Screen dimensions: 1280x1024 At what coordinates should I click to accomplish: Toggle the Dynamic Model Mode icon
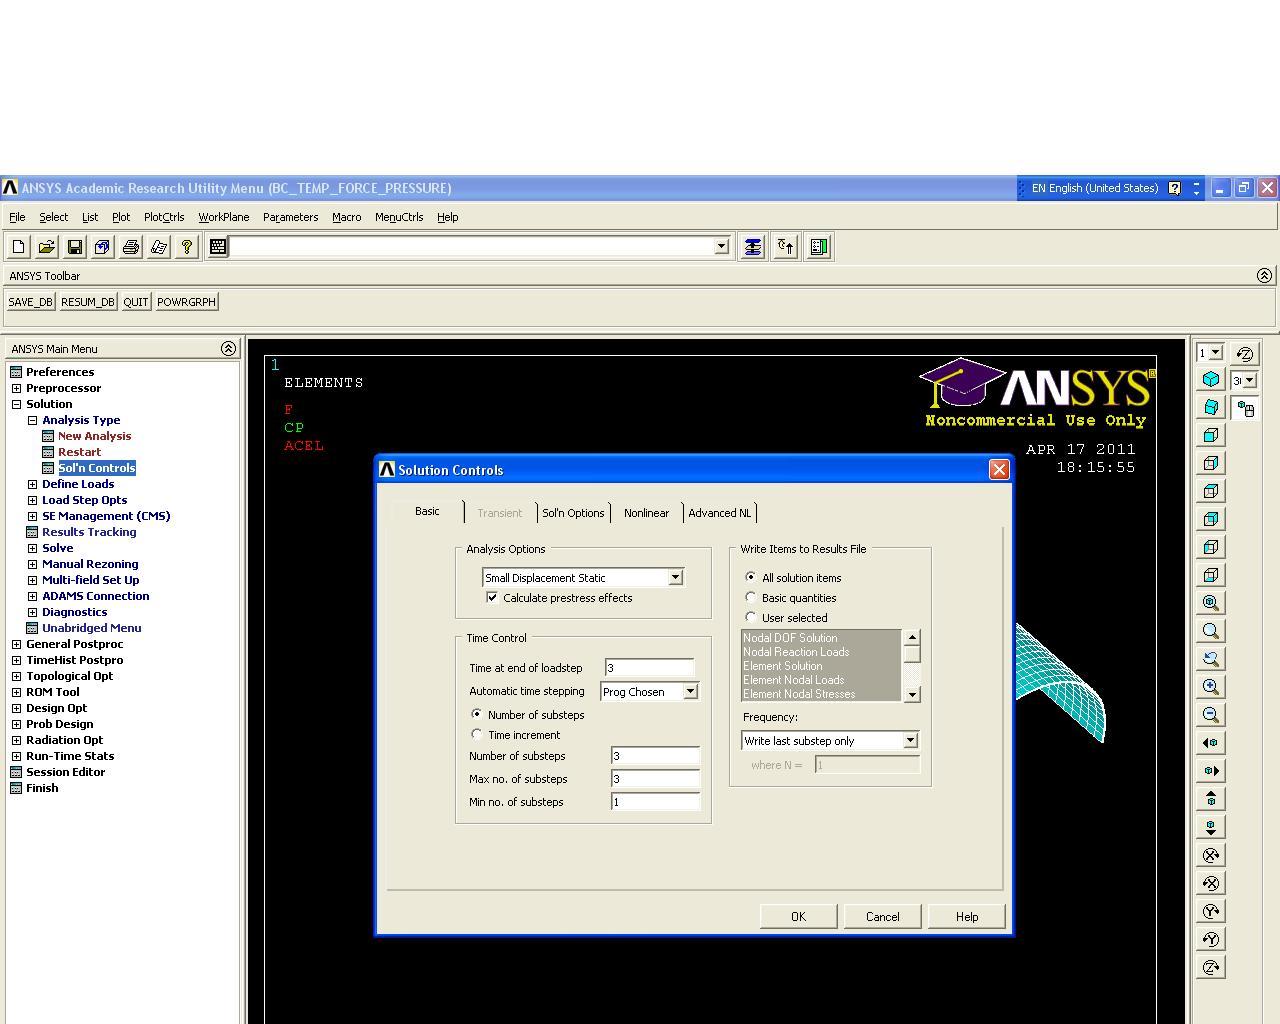coord(1245,408)
